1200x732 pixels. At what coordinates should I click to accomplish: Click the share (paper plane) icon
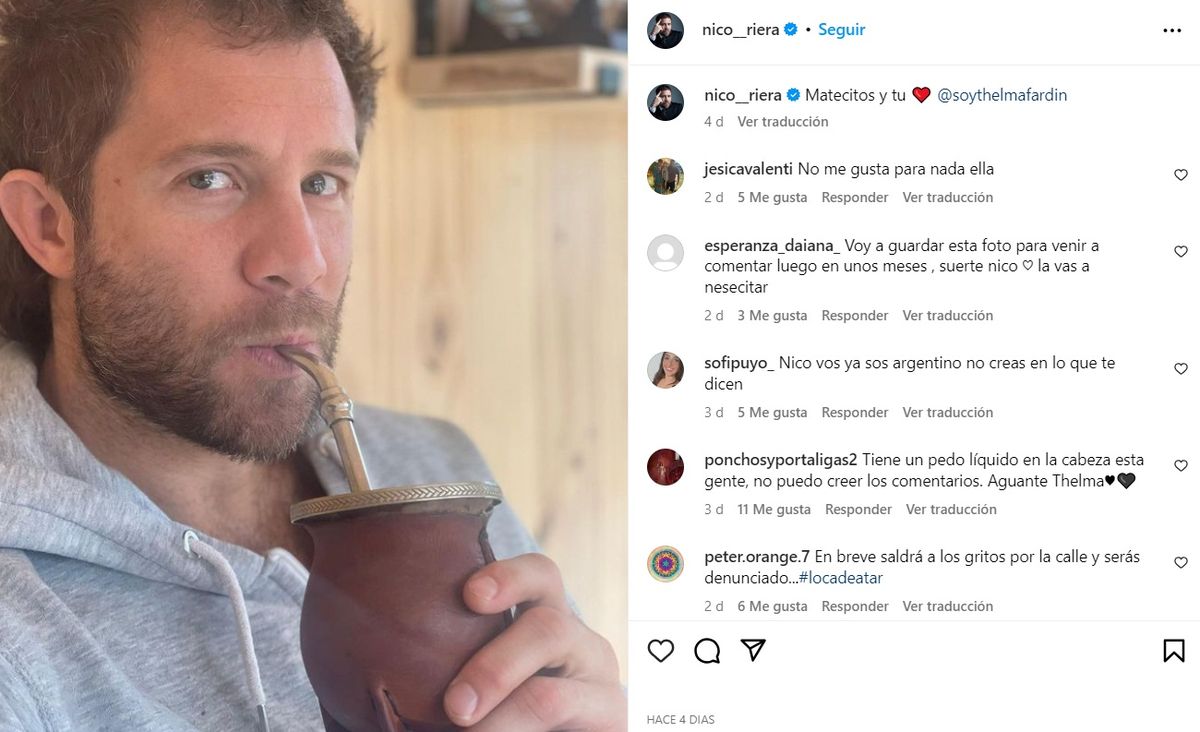pyautogui.click(x=753, y=650)
